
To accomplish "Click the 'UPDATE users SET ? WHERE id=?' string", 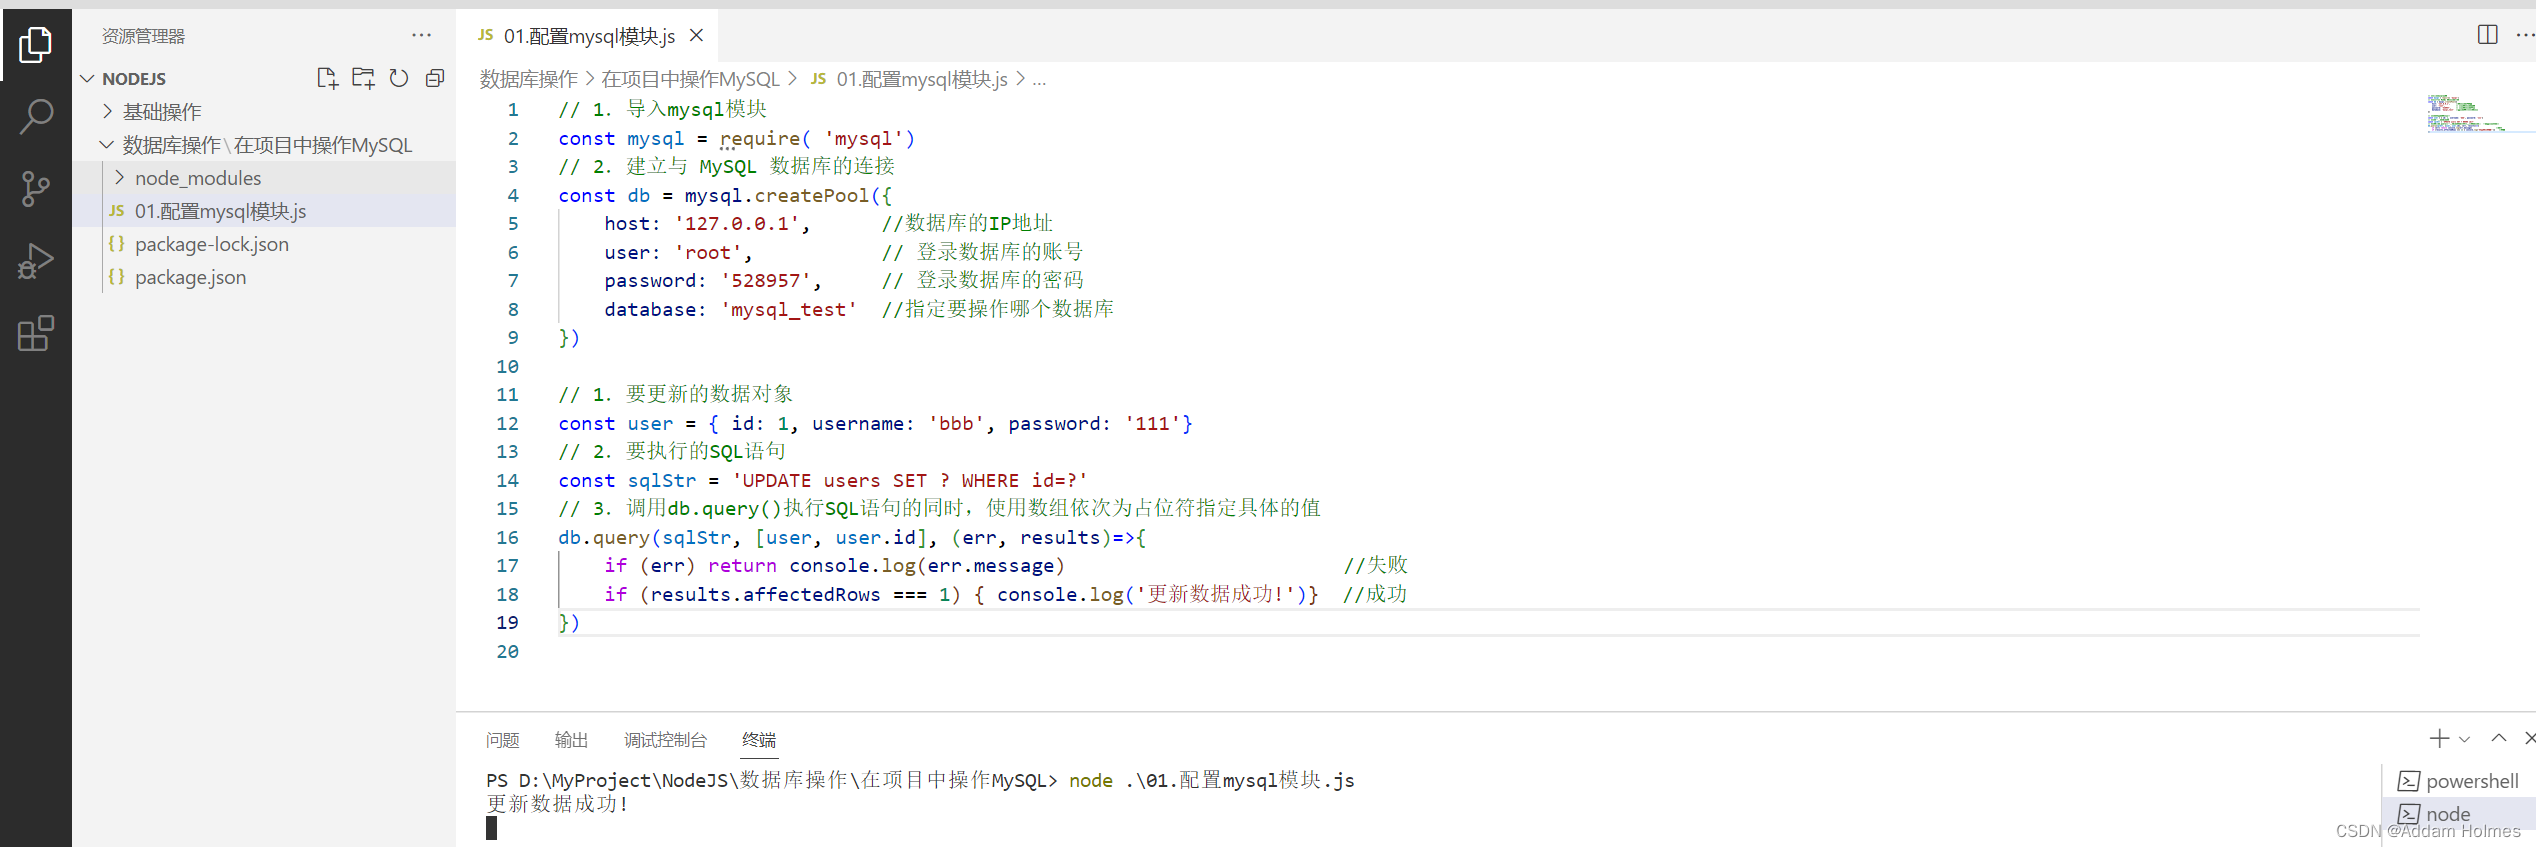I will click(x=910, y=481).
